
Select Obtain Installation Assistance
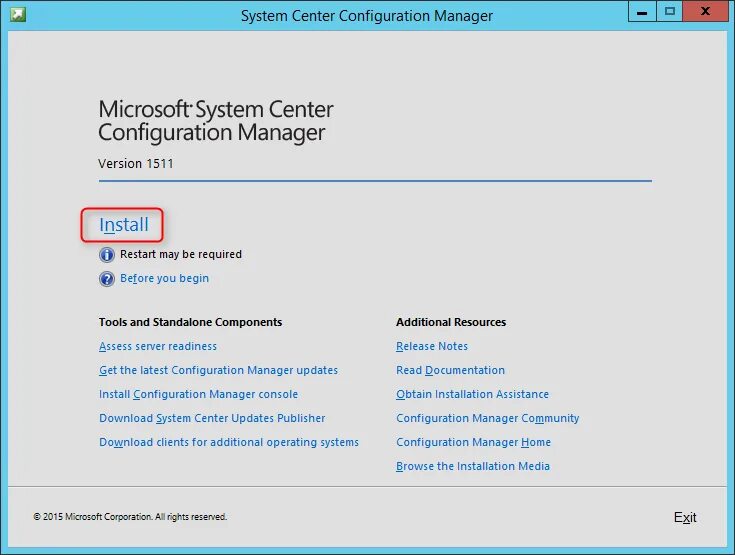click(472, 395)
